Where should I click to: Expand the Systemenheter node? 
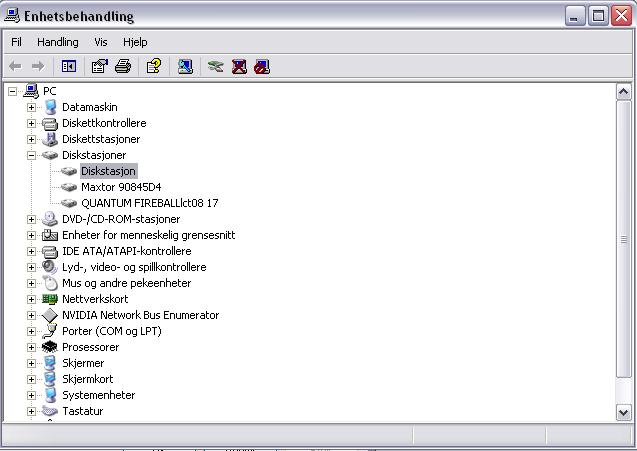31,395
